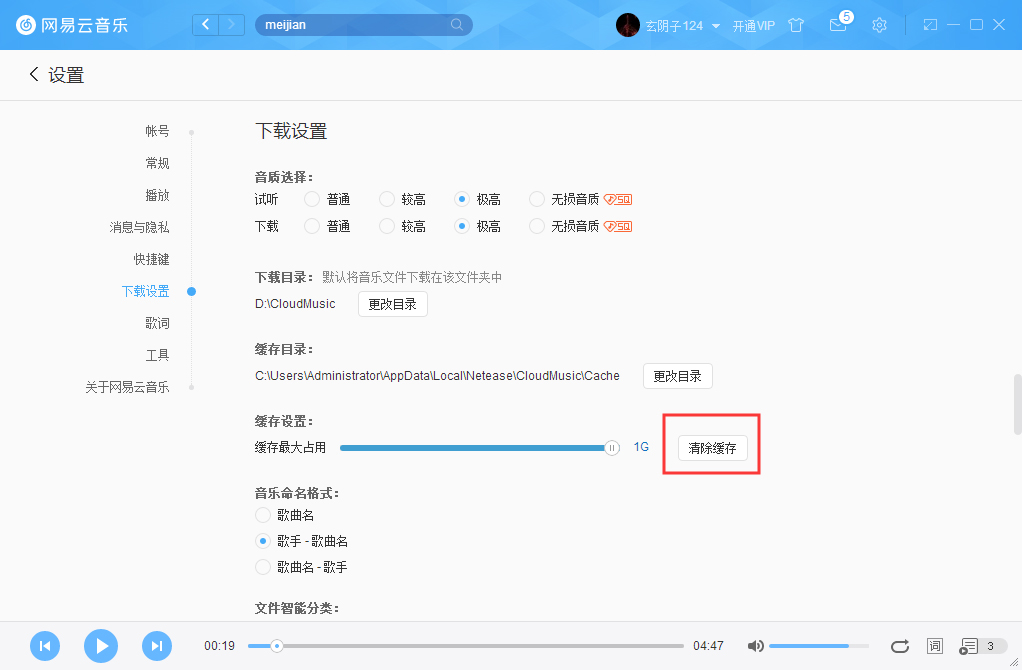Click the forward navigation arrow
The width and height of the screenshot is (1022, 670).
(231, 24)
